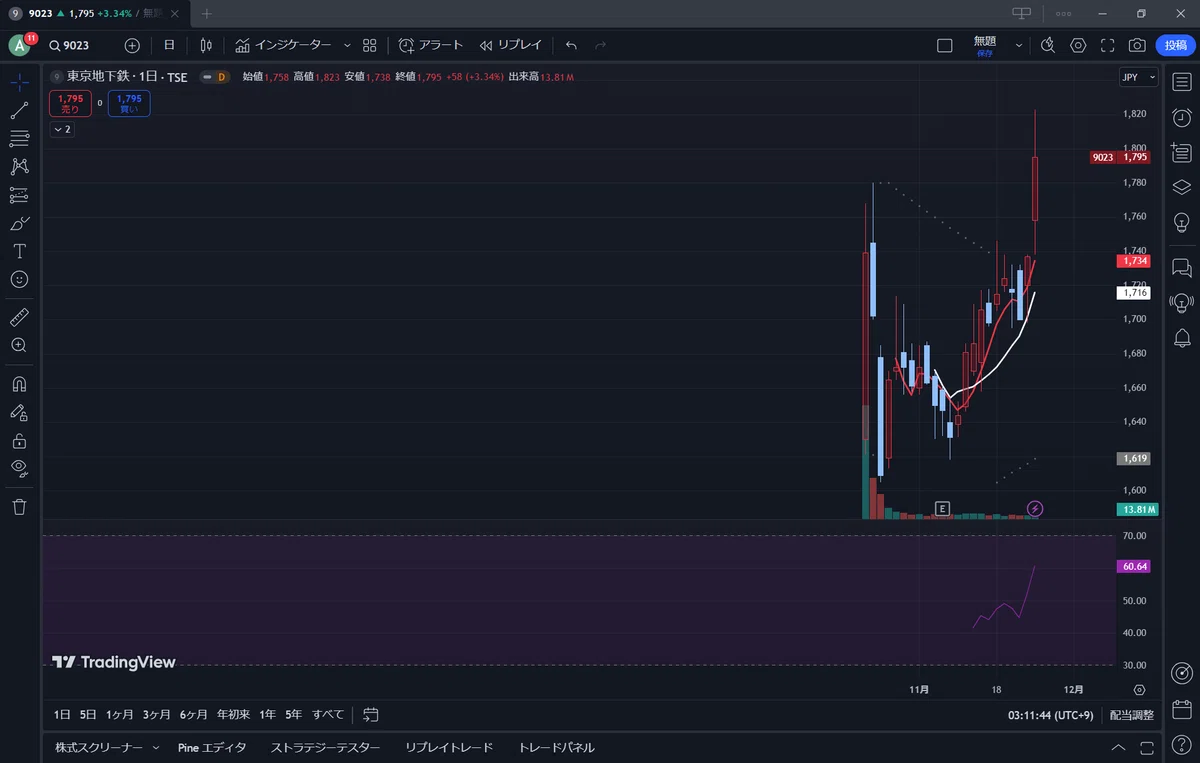The width and height of the screenshot is (1200, 763).
Task: Open quick search icon in top bar
Action: 1048,45
